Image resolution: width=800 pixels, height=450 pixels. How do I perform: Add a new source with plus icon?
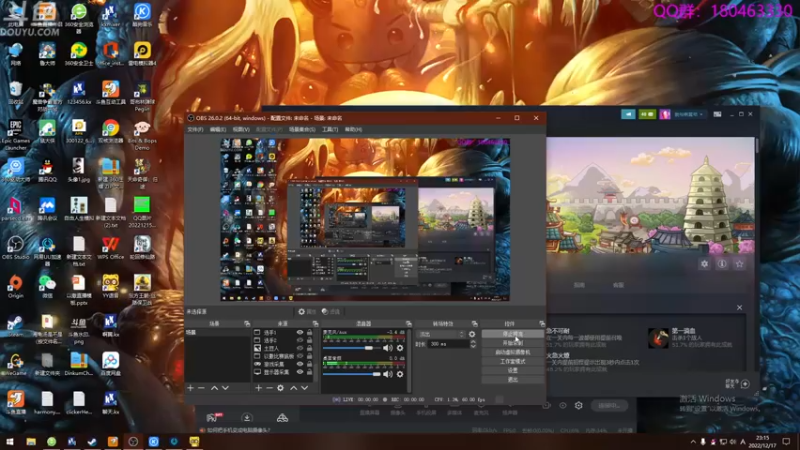[x=258, y=388]
